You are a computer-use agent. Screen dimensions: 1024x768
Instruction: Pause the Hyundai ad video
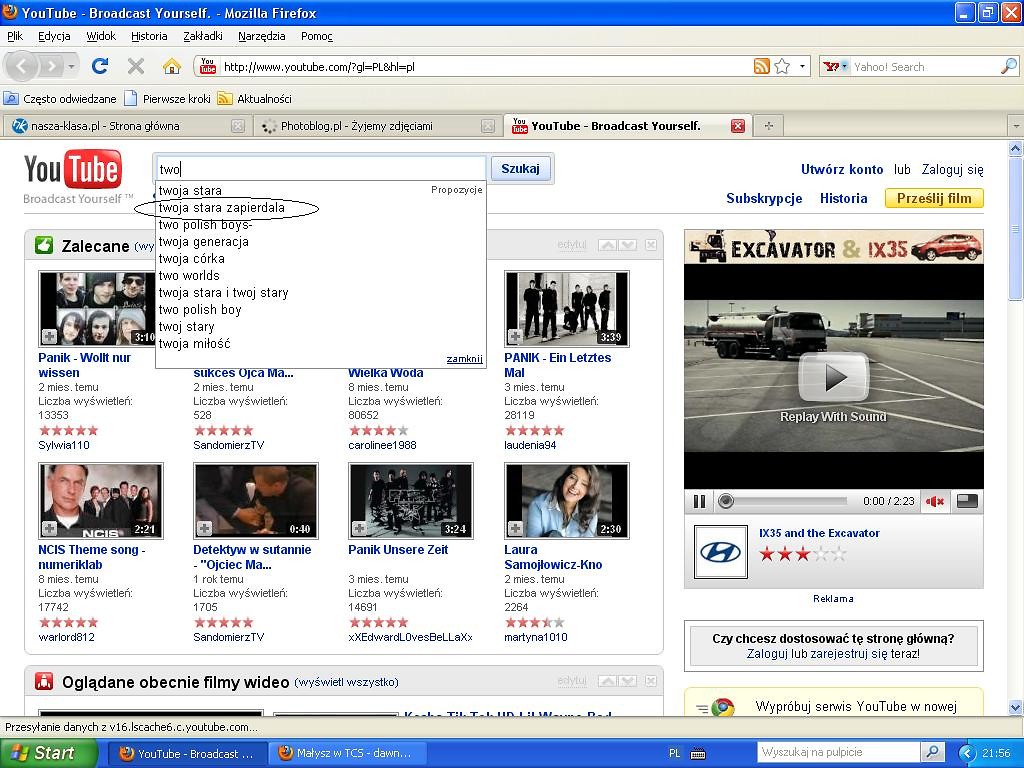click(699, 502)
